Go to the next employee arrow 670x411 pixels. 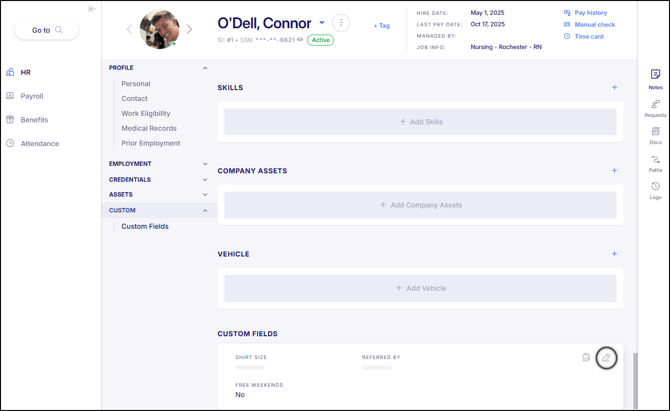coord(190,29)
